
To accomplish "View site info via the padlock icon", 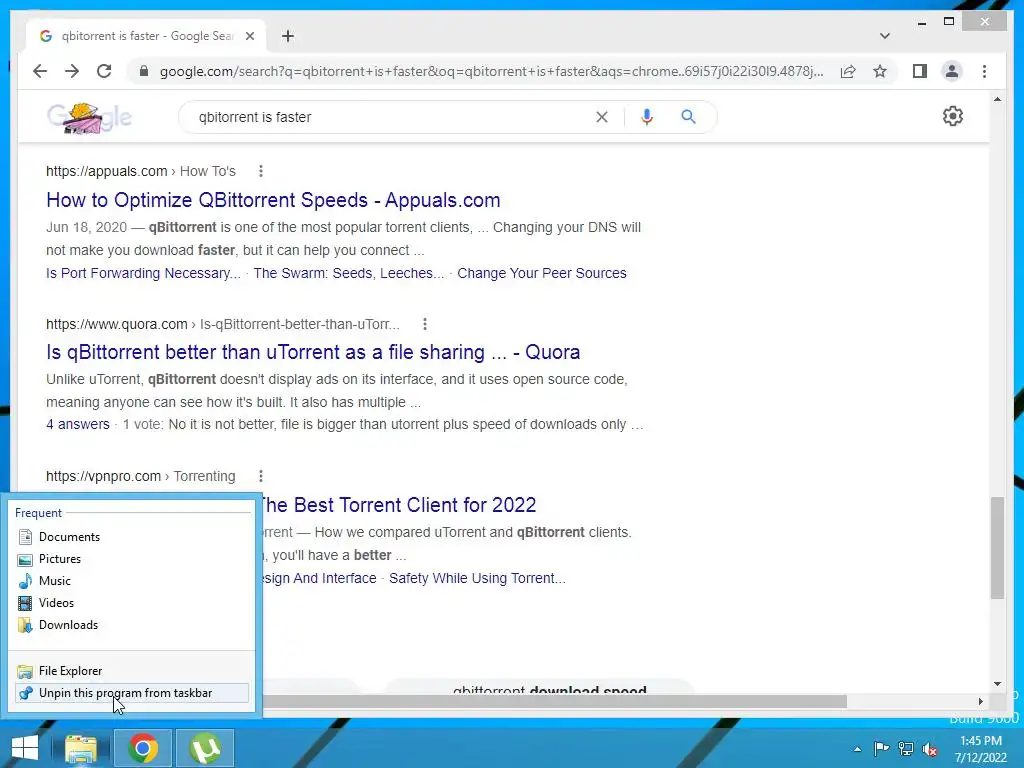I will point(144,71).
